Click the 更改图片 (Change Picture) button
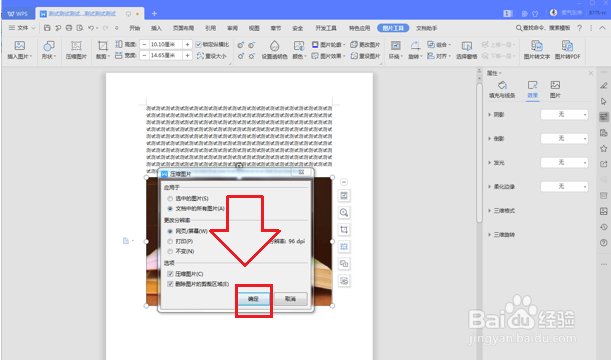This screenshot has width=611, height=360. click(365, 45)
